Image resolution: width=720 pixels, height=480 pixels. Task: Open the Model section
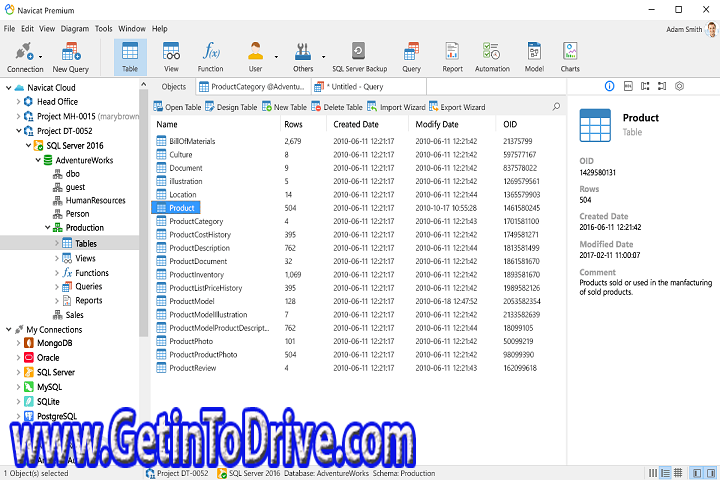tap(534, 57)
